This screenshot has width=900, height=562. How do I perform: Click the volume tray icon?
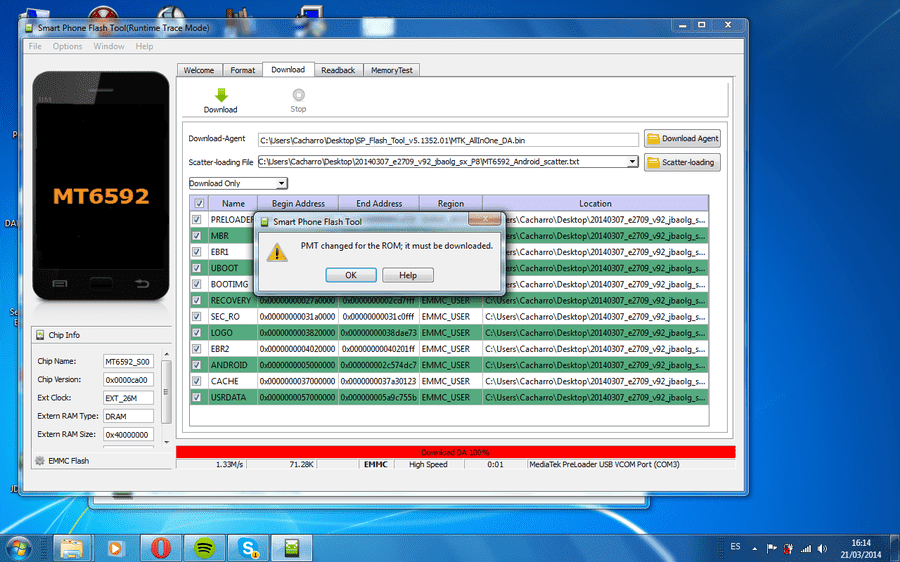[822, 549]
